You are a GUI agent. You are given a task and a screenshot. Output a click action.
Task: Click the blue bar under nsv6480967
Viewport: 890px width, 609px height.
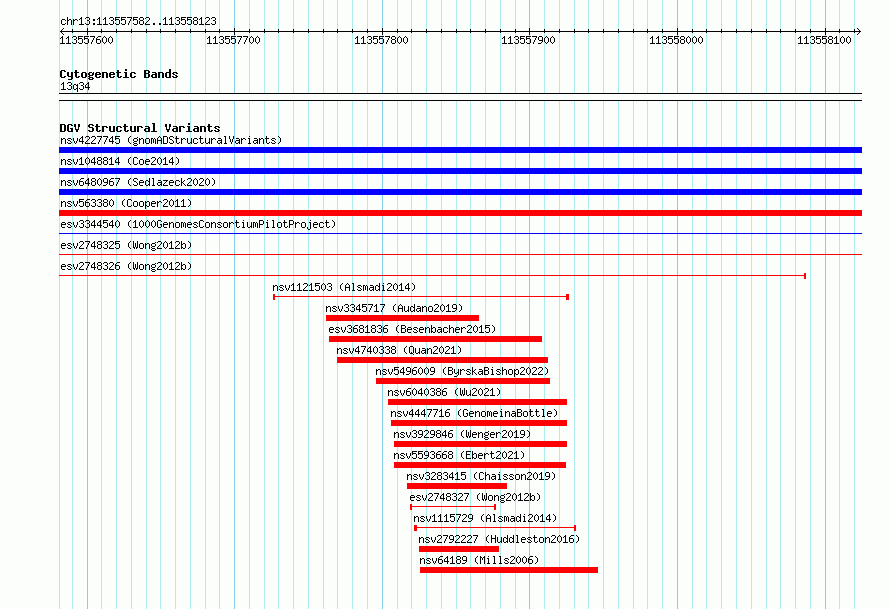[460, 192]
